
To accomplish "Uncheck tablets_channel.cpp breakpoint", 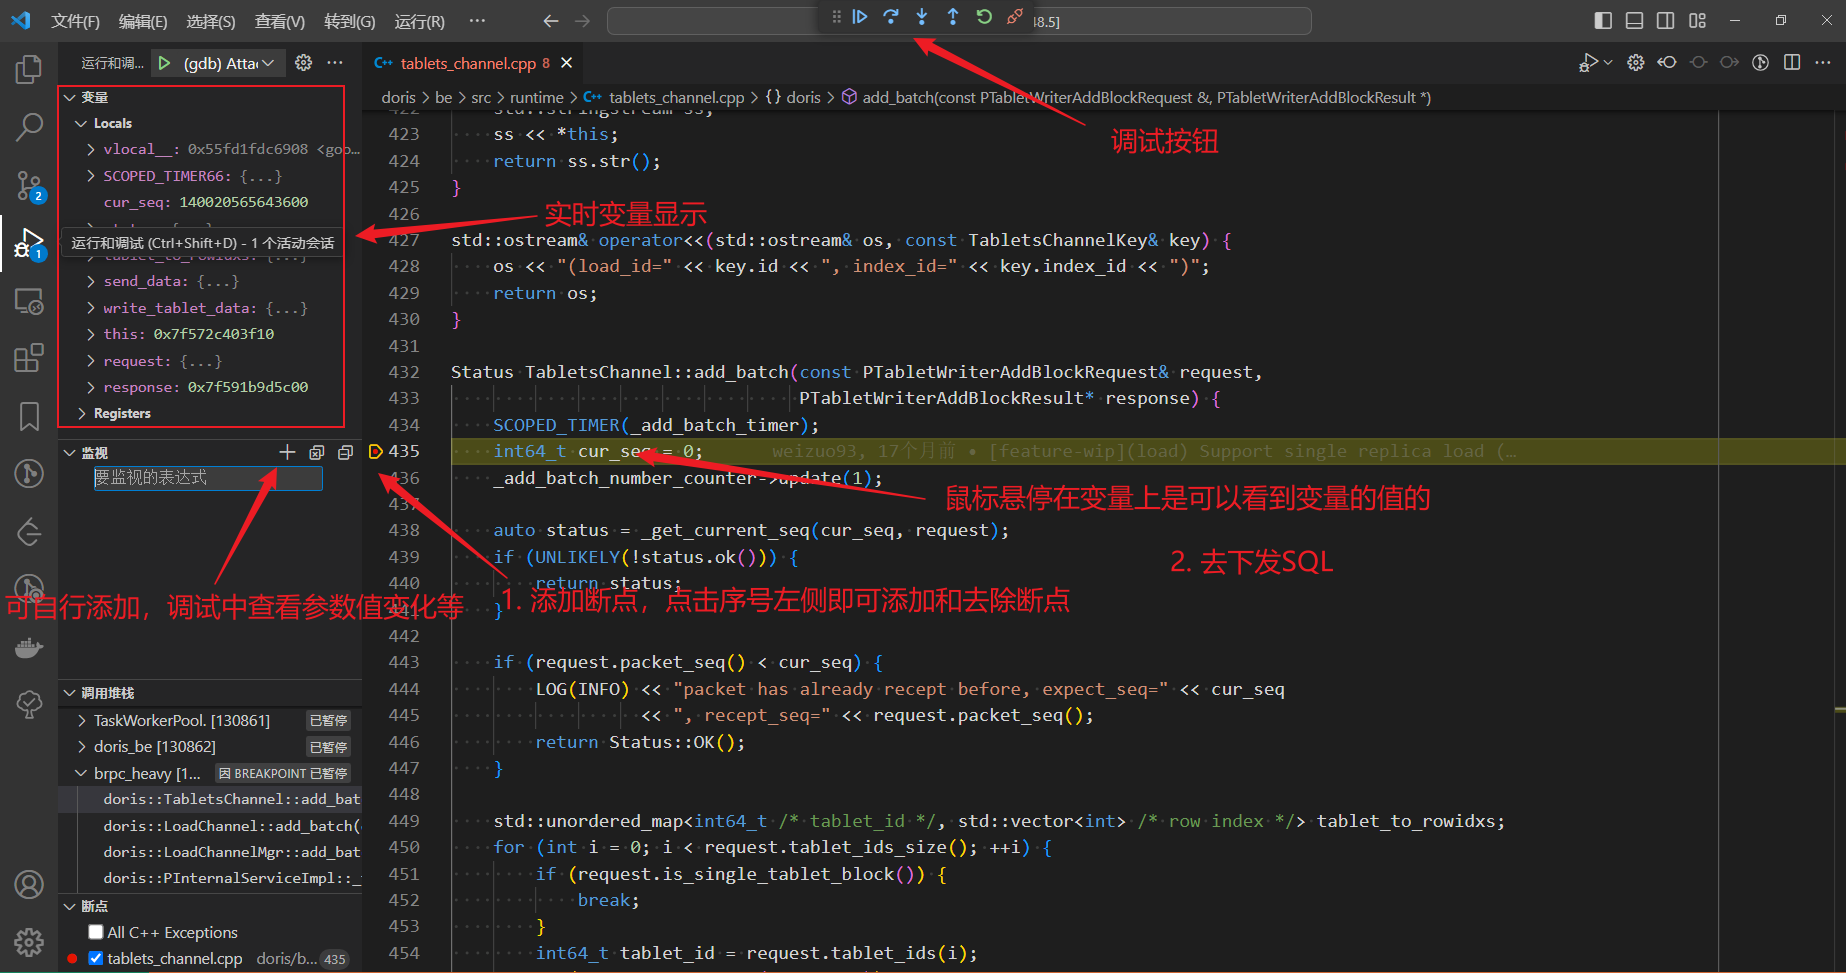I will tap(96, 958).
